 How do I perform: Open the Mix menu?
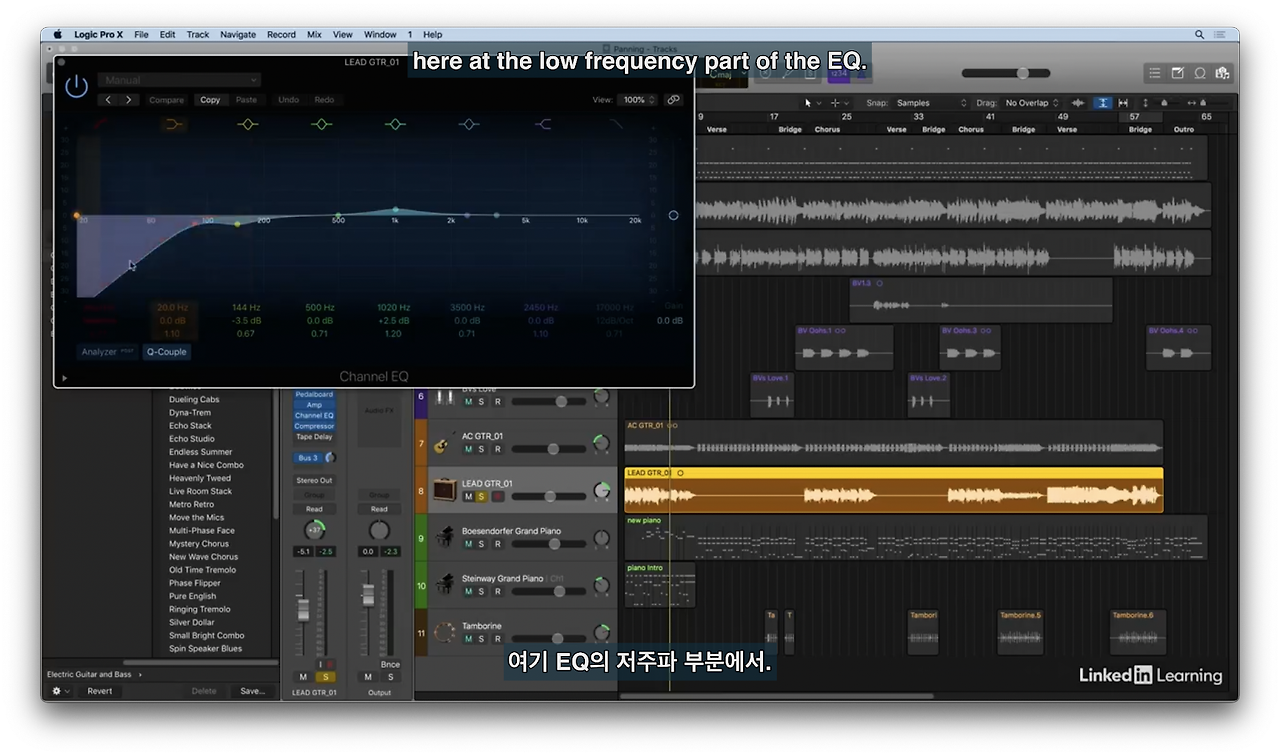314,34
